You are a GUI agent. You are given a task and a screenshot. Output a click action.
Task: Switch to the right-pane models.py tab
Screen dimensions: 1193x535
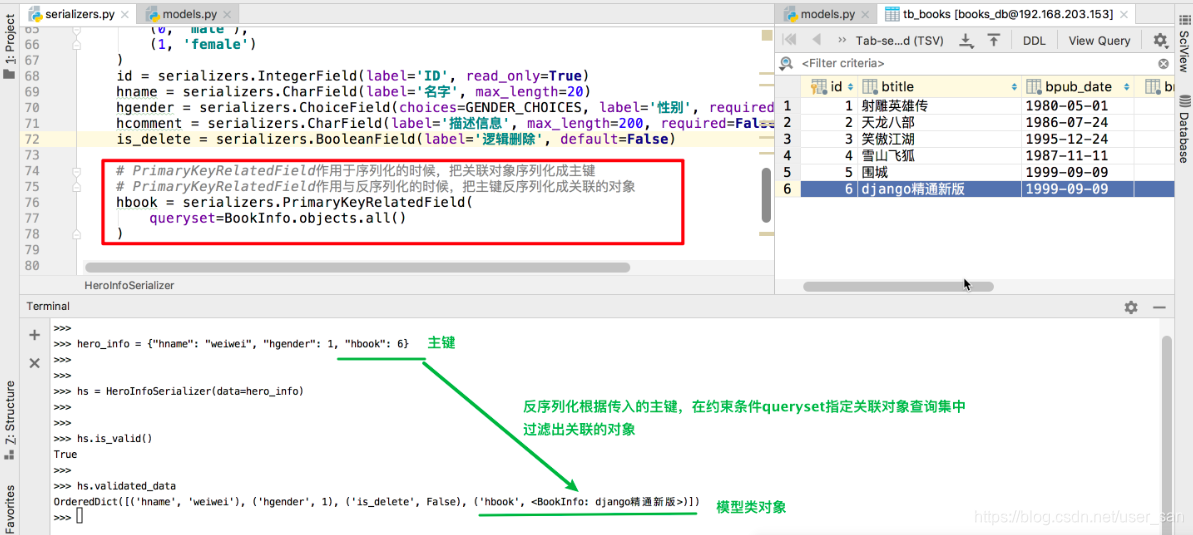pyautogui.click(x=825, y=14)
